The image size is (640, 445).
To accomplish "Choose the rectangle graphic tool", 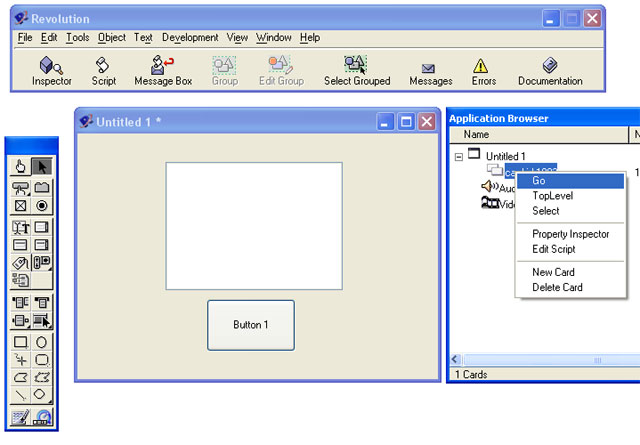I will 20,342.
